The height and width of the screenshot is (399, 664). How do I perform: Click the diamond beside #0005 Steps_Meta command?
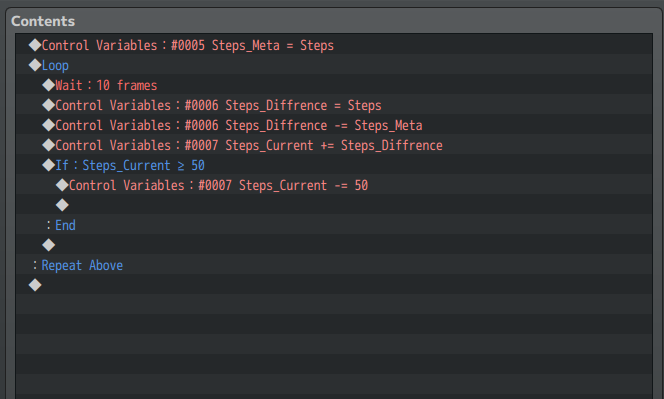click(x=35, y=45)
